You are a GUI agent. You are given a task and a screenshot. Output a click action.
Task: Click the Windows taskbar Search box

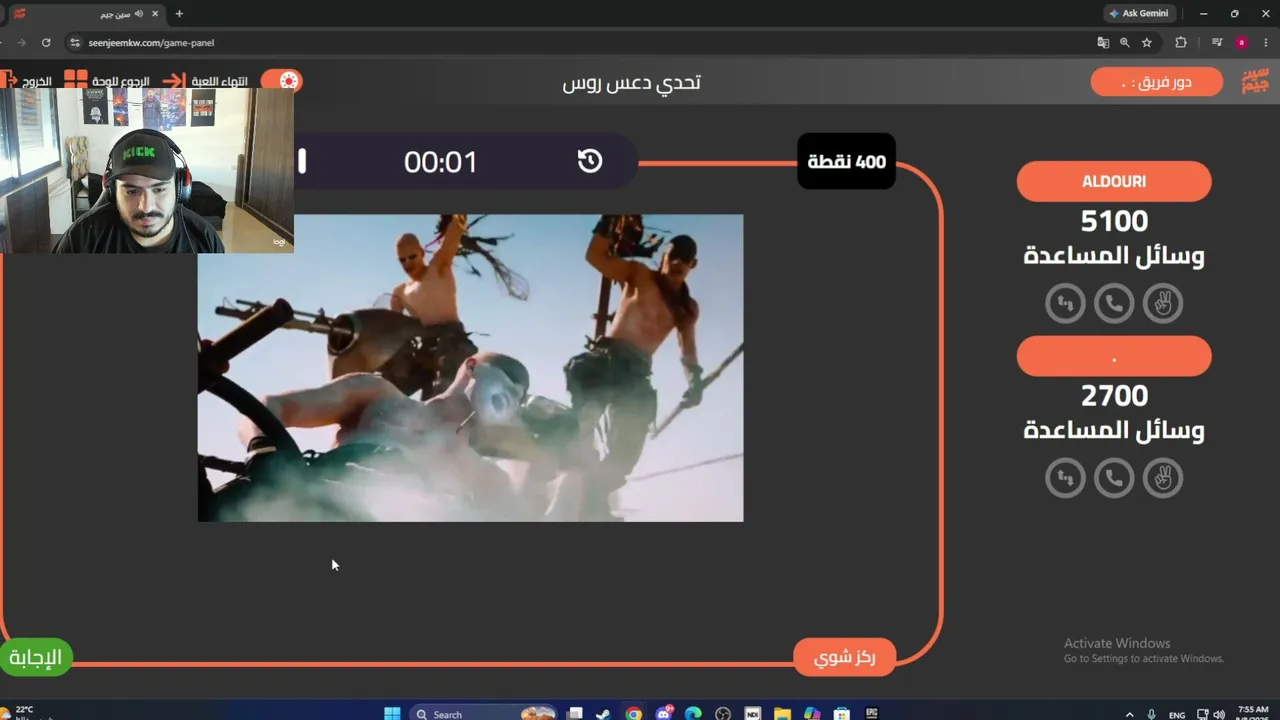(484, 714)
